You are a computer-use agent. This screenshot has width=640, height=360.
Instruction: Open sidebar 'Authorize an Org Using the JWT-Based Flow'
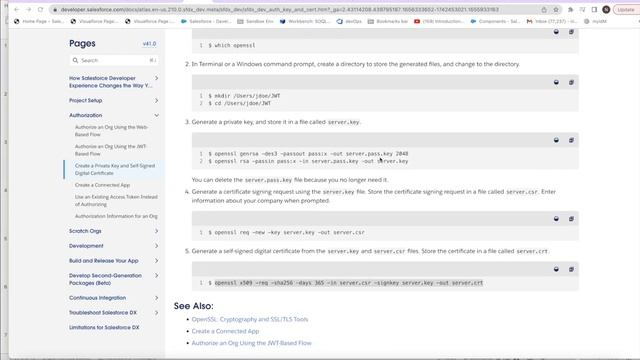pos(111,150)
